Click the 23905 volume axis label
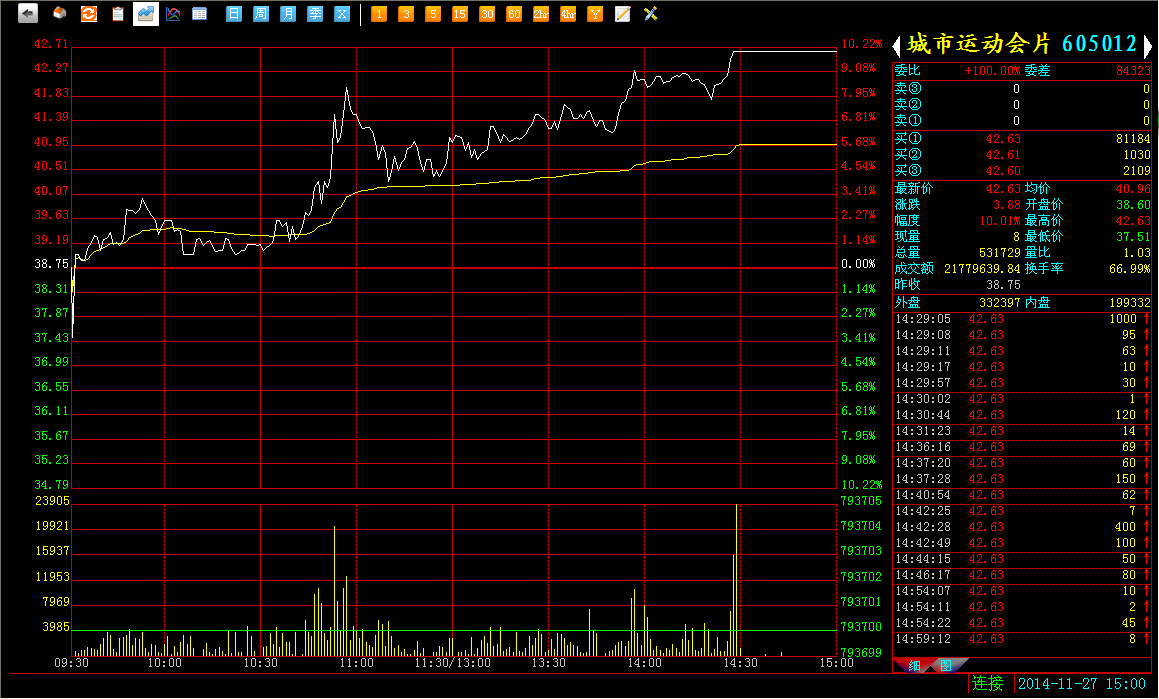 pos(52,501)
